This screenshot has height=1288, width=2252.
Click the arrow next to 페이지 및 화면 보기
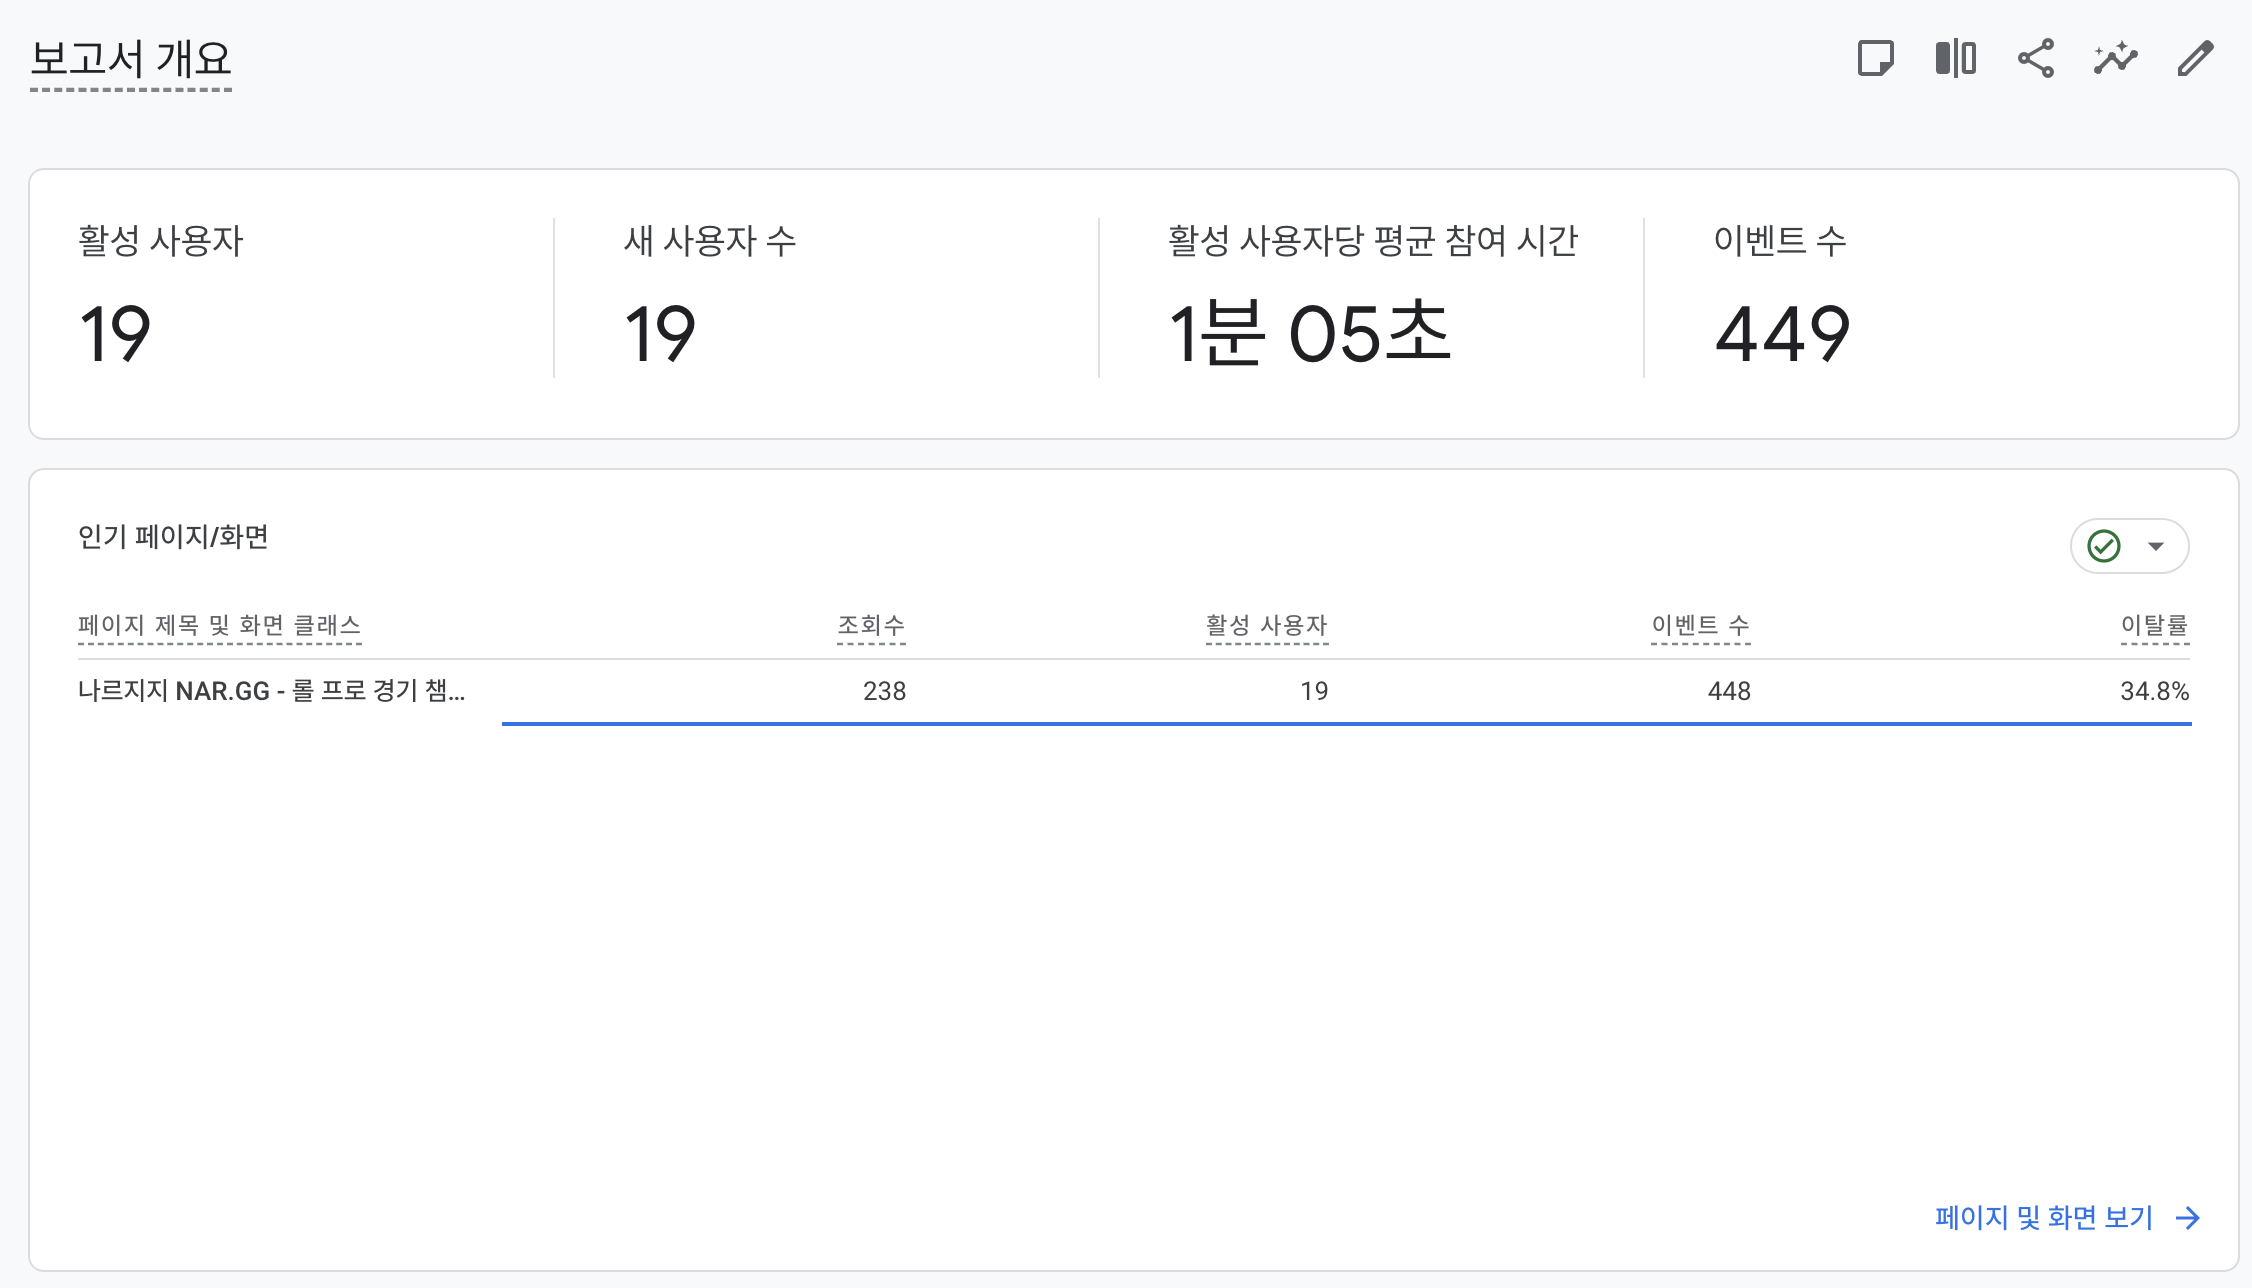[2188, 1218]
